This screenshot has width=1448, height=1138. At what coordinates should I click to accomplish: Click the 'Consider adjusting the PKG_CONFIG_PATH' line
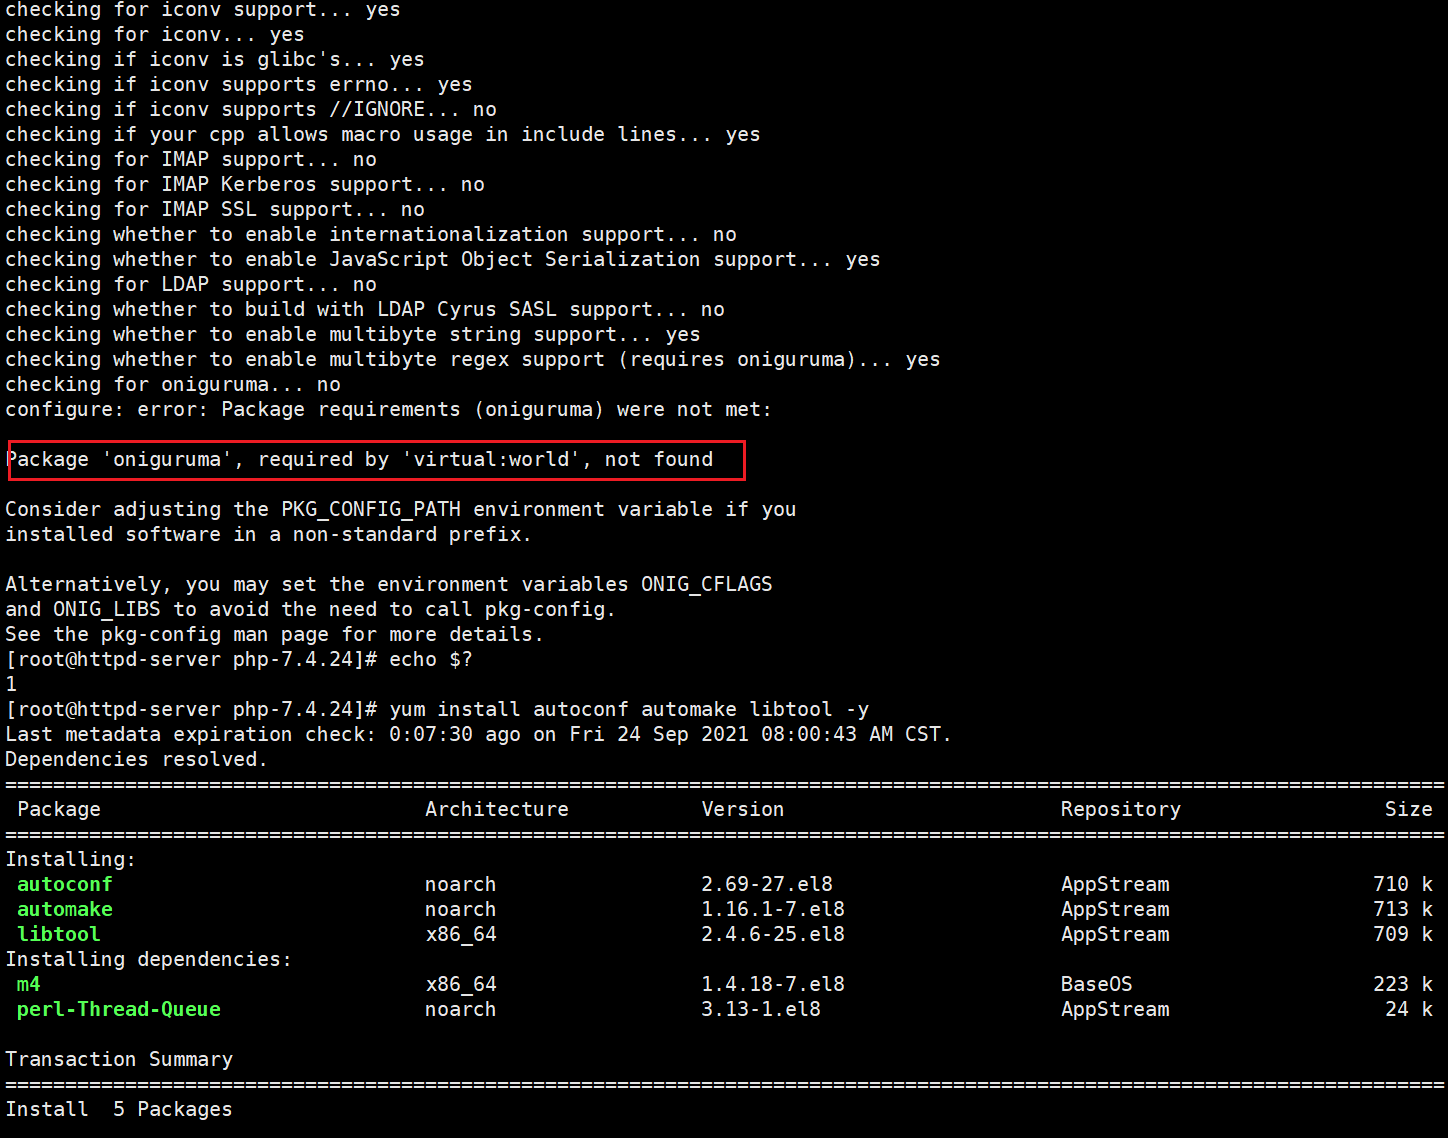(401, 510)
